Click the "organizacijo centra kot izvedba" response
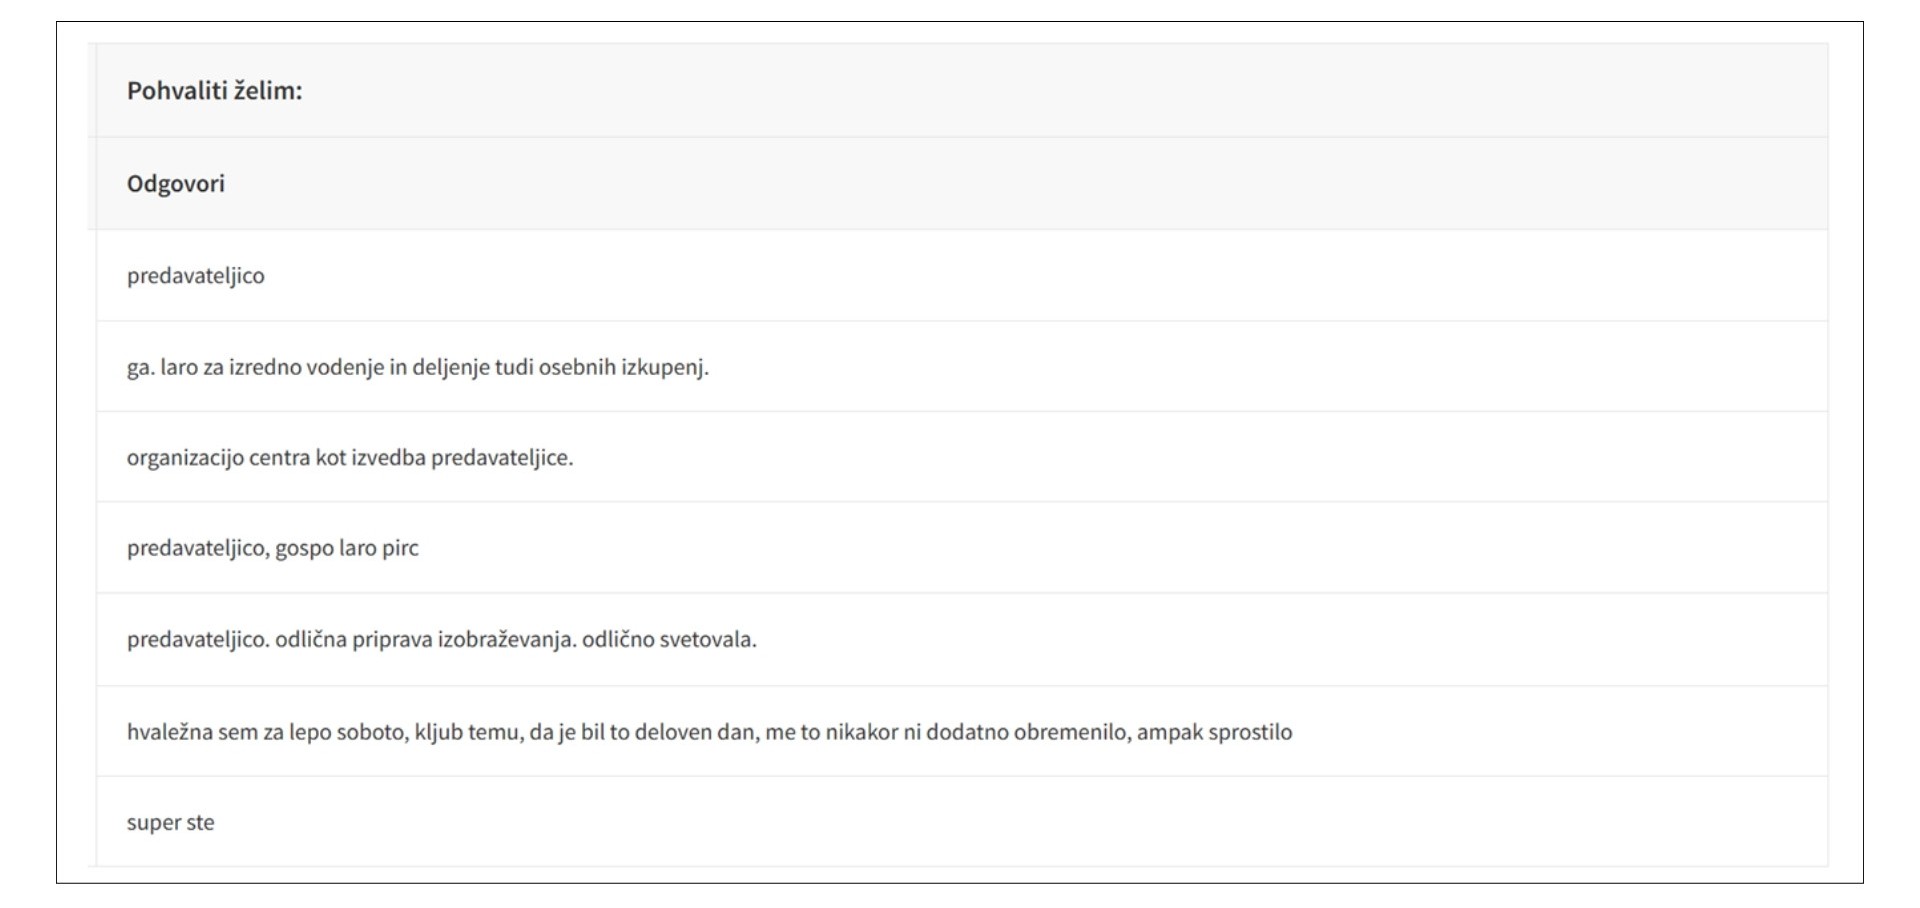Screen dimensions: 1920x908 click(349, 458)
